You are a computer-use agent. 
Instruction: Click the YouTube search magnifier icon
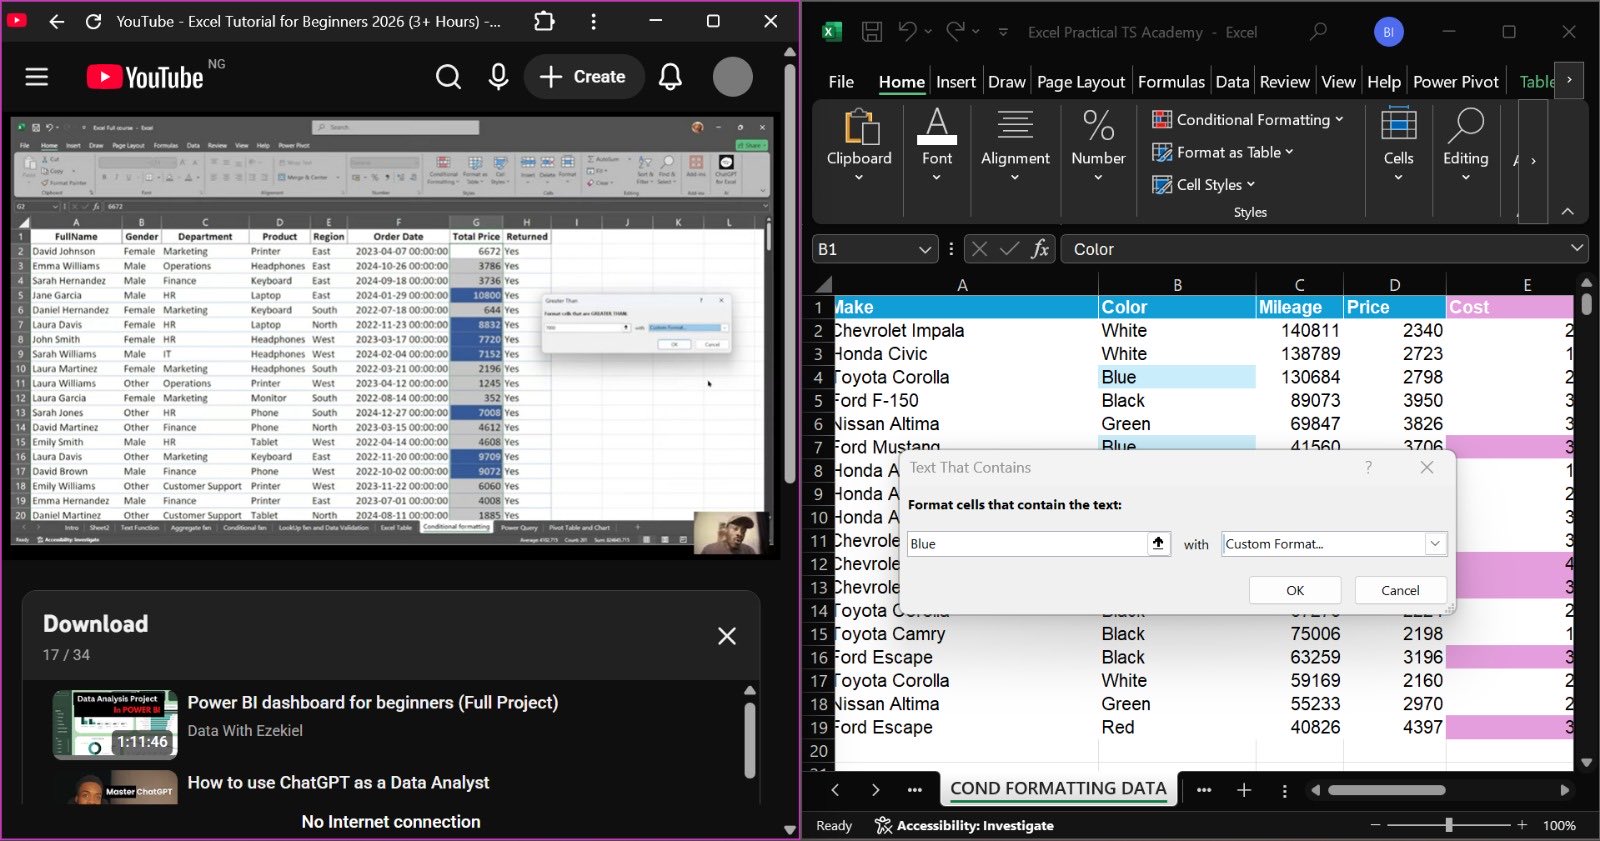point(448,77)
